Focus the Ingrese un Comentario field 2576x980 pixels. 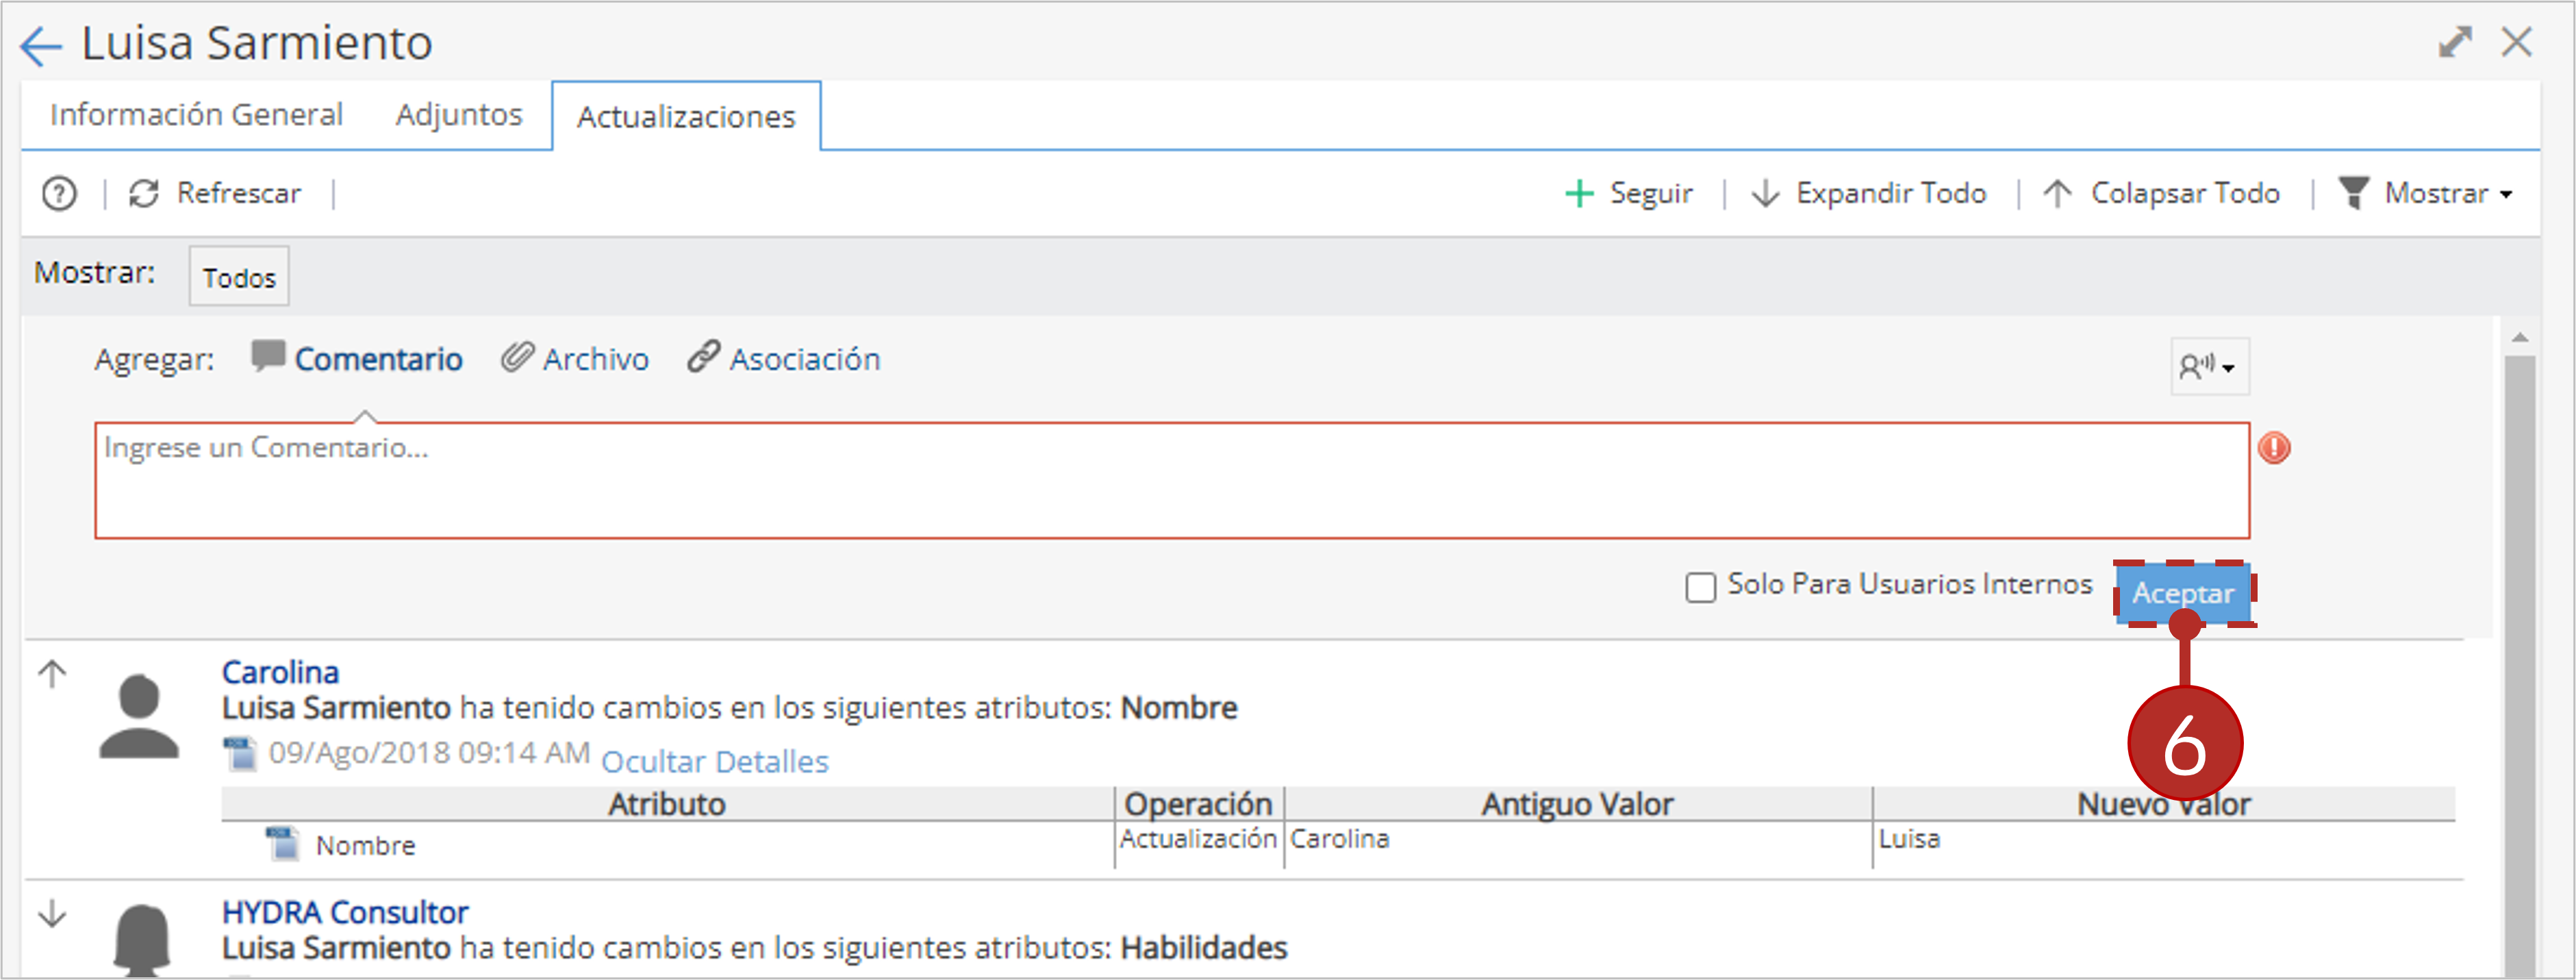point(1172,481)
